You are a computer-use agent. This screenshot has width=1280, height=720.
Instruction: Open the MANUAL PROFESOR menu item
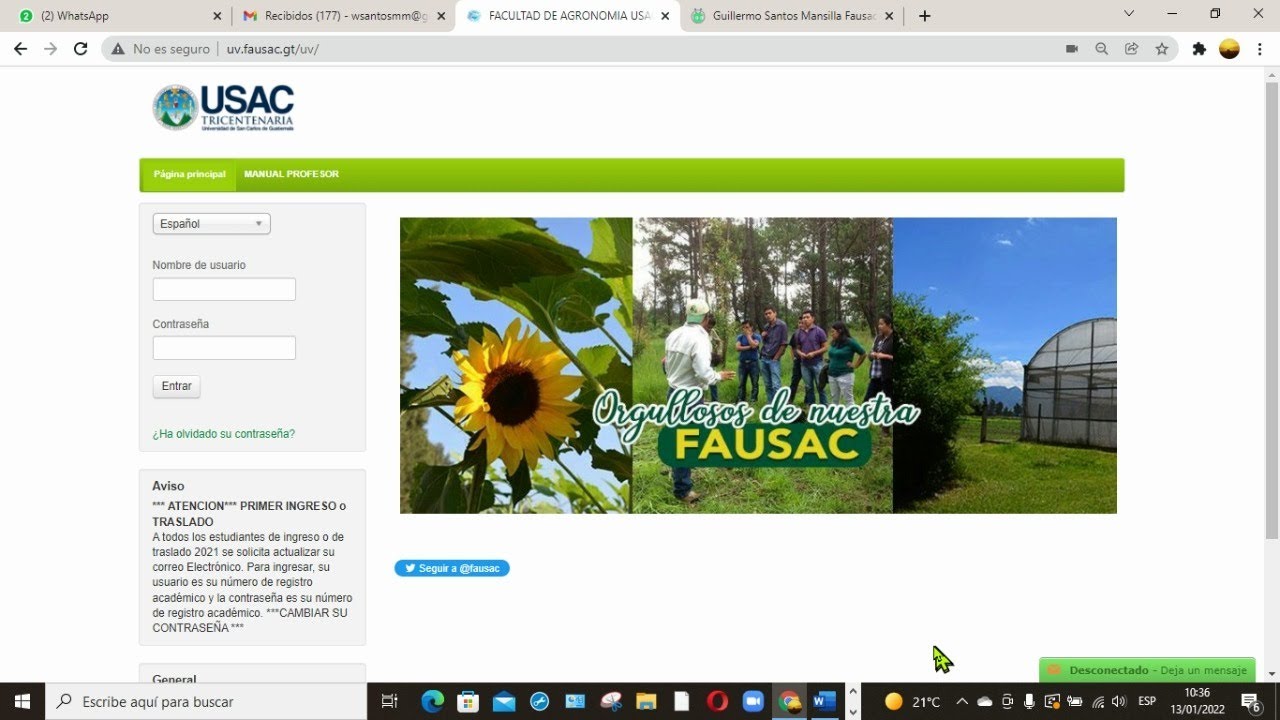click(x=291, y=174)
